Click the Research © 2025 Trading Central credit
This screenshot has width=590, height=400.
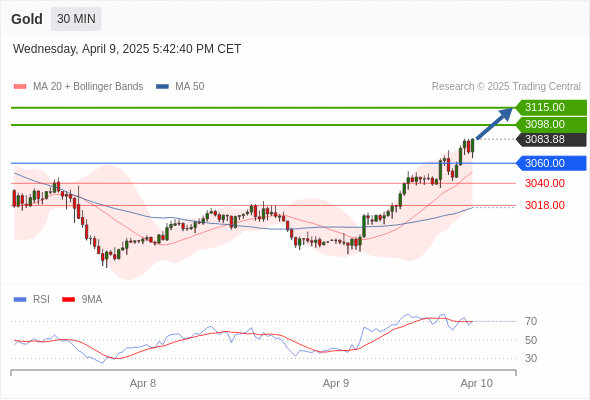506,87
